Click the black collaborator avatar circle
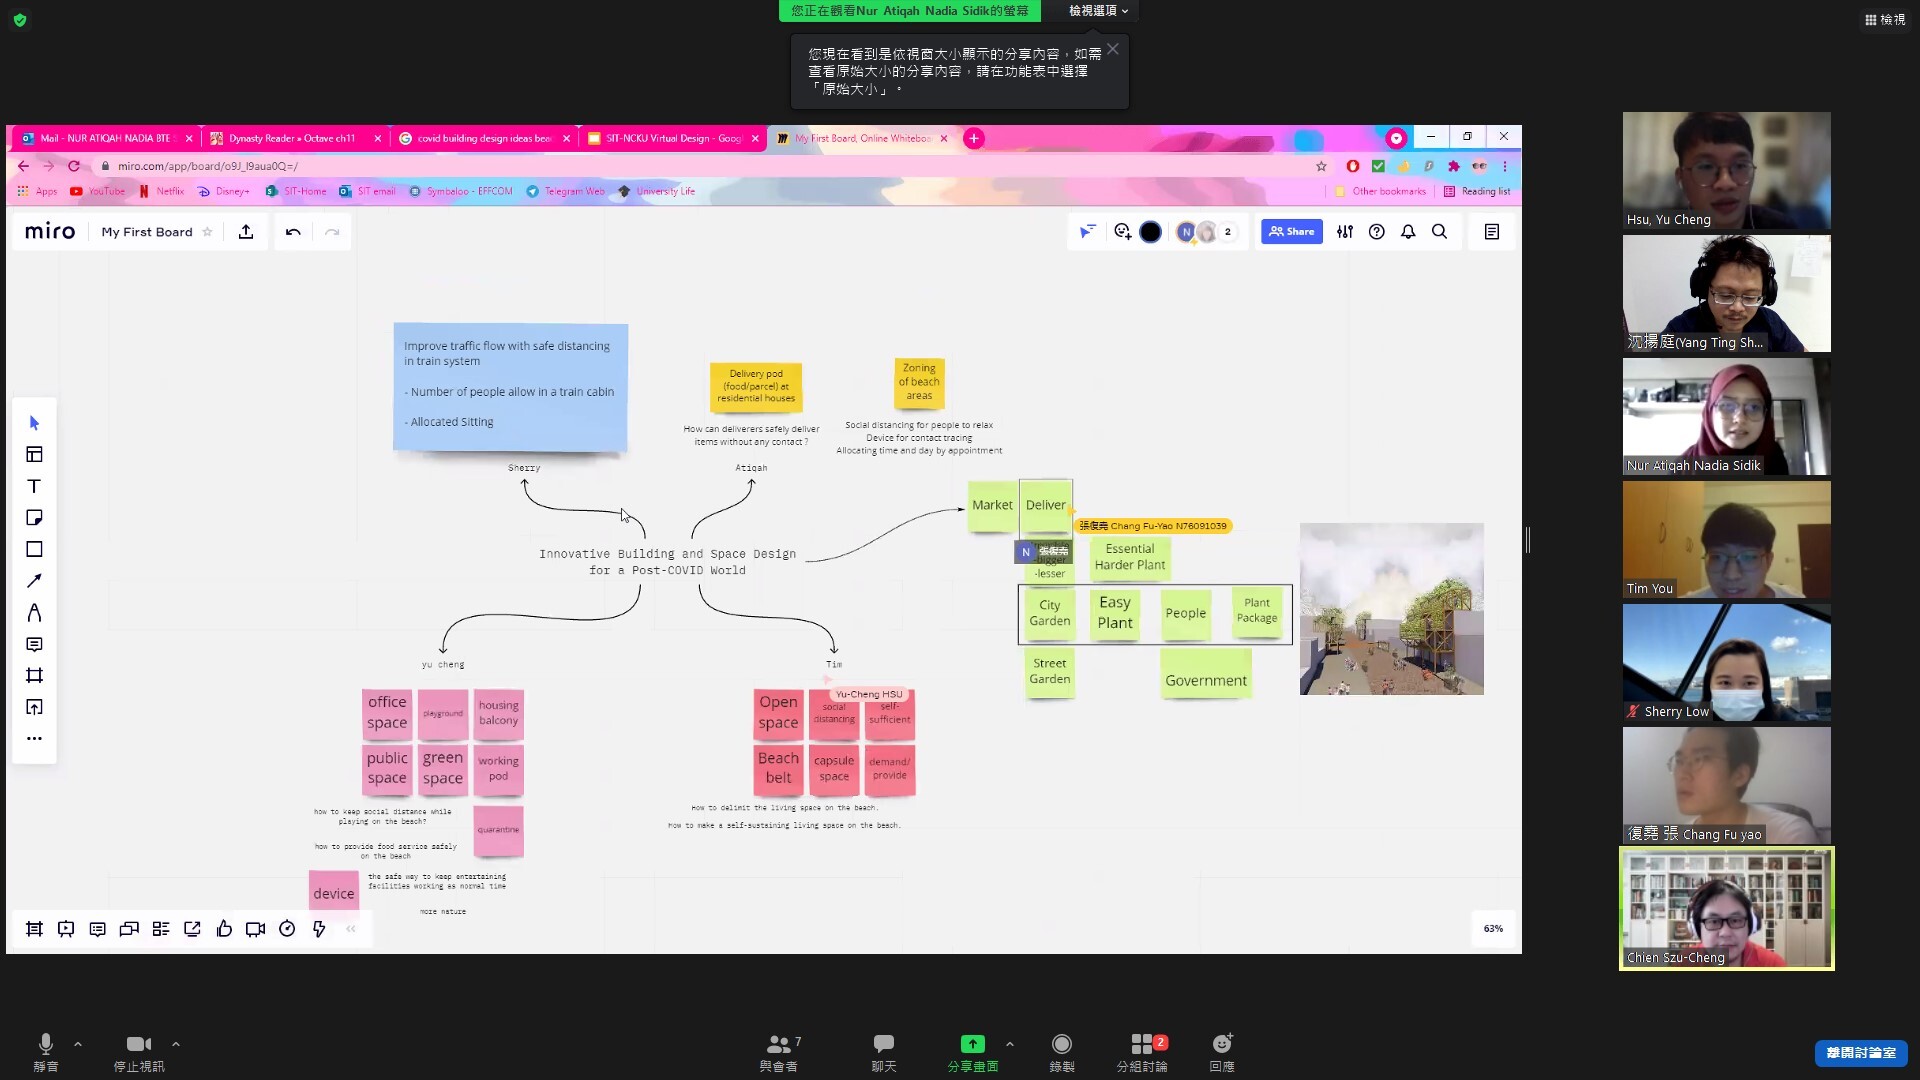Screen dimensions: 1920x1080 coord(1151,232)
